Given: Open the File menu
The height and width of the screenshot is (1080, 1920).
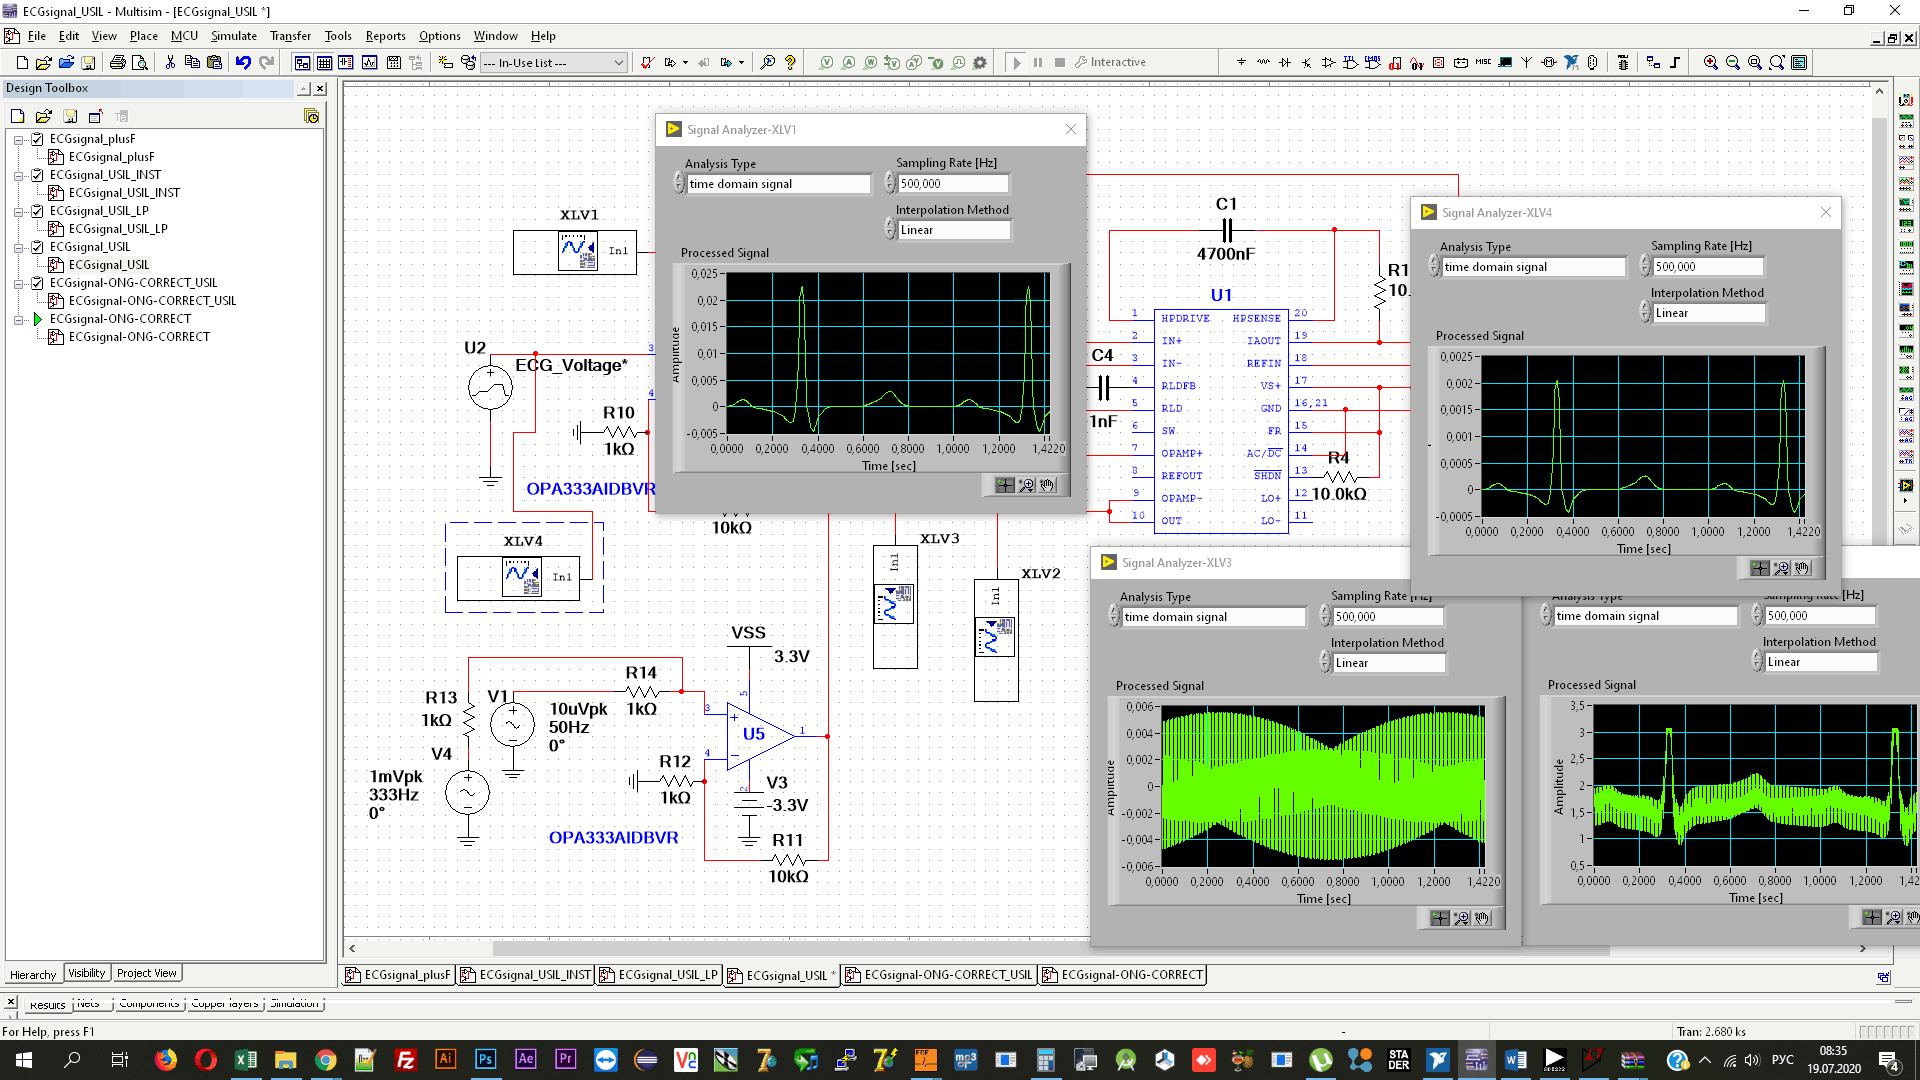Looking at the screenshot, I should (37, 36).
